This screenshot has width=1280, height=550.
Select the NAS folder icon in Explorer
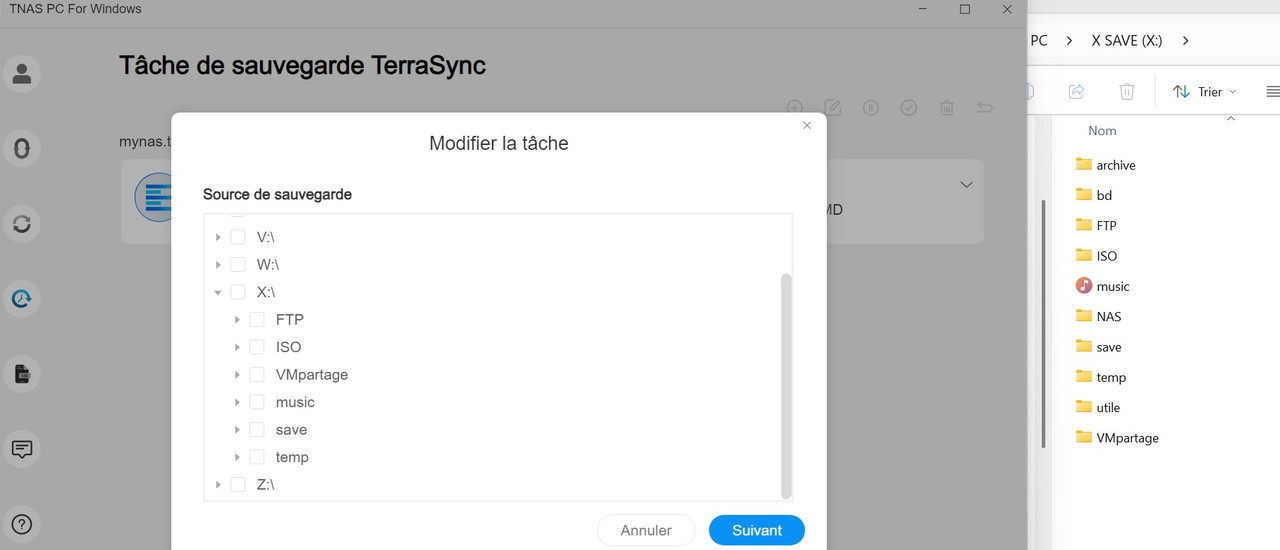coord(1084,315)
